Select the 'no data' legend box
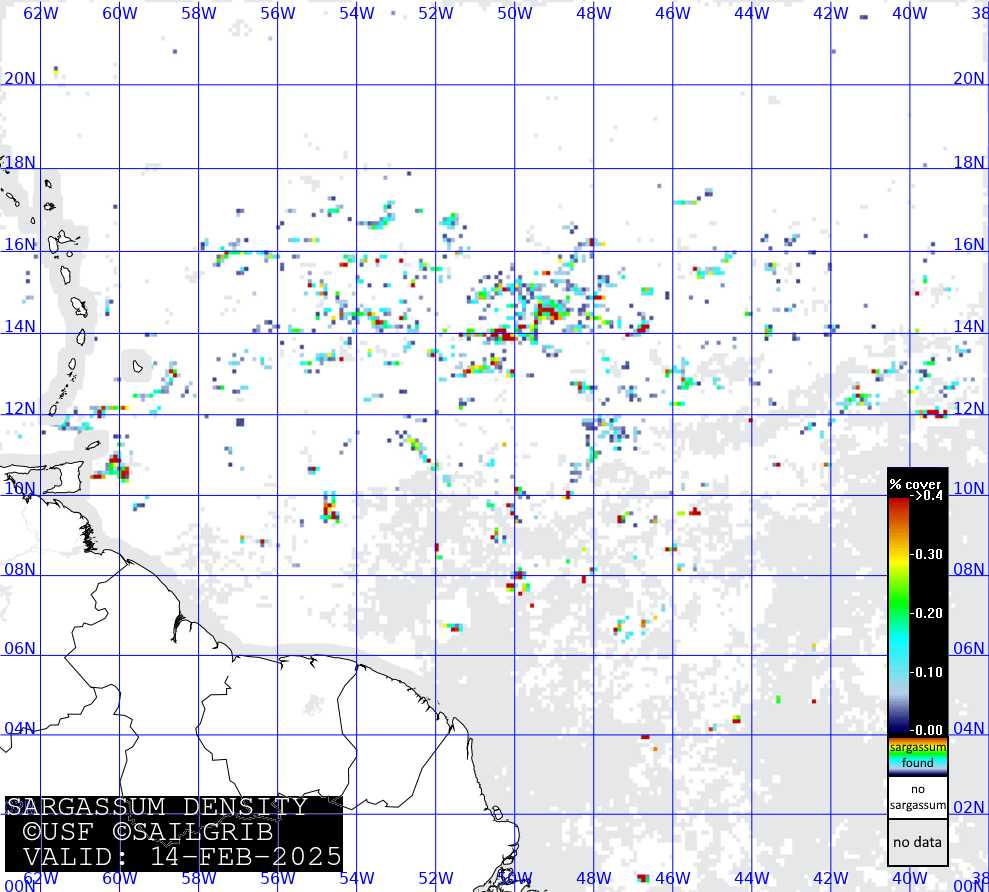This screenshot has height=892, width=989. [917, 842]
